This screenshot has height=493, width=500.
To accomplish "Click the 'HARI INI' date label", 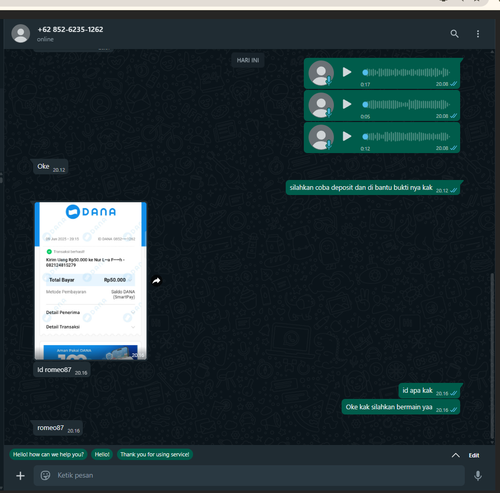I will [x=248, y=60].
